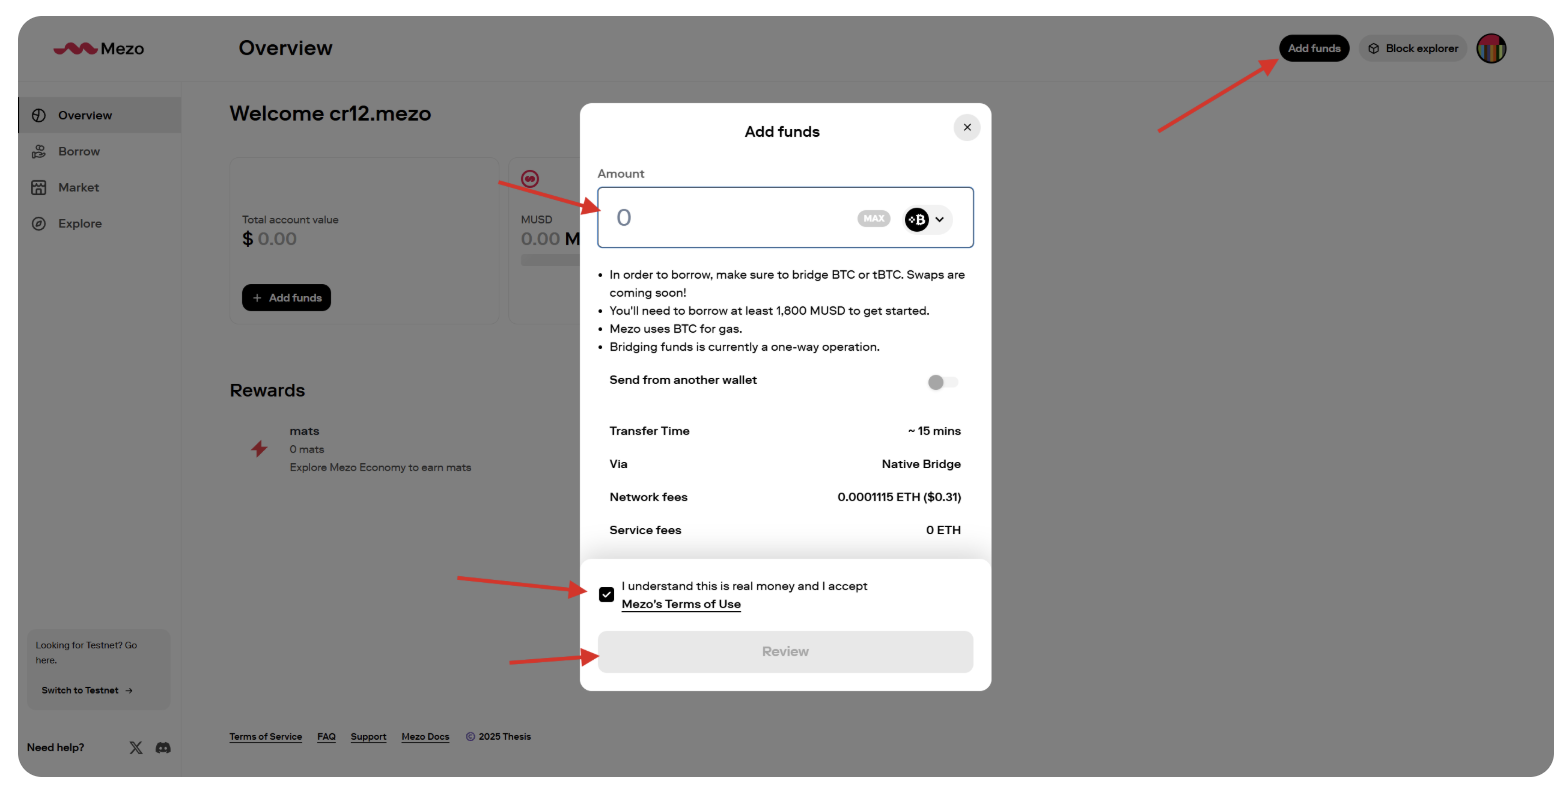
Task: Go to the Borrow page
Action: coord(78,152)
